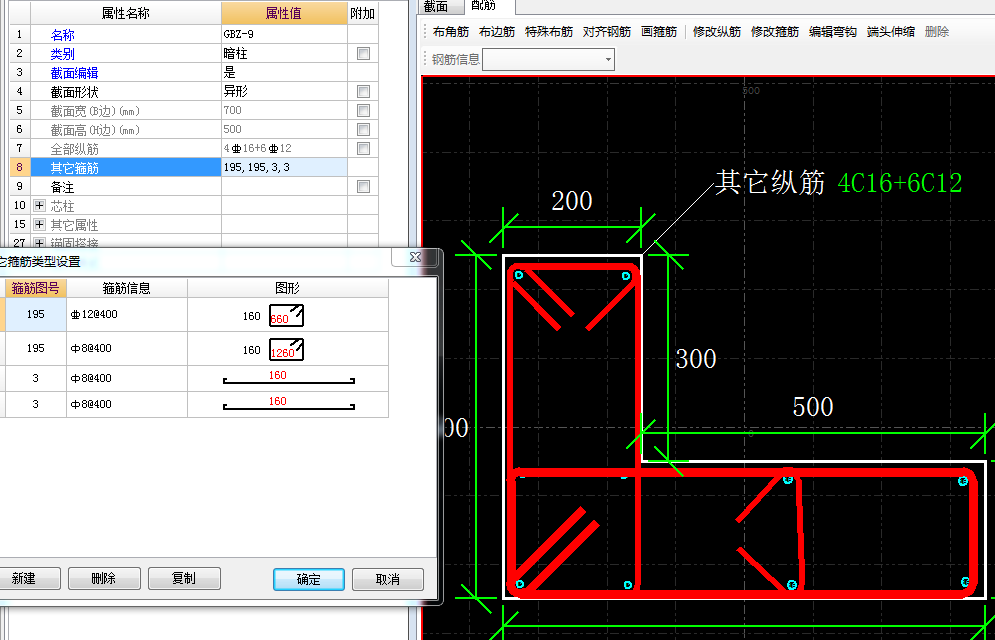Click the 200 dimension label
This screenshot has width=995, height=640.
tap(572, 201)
